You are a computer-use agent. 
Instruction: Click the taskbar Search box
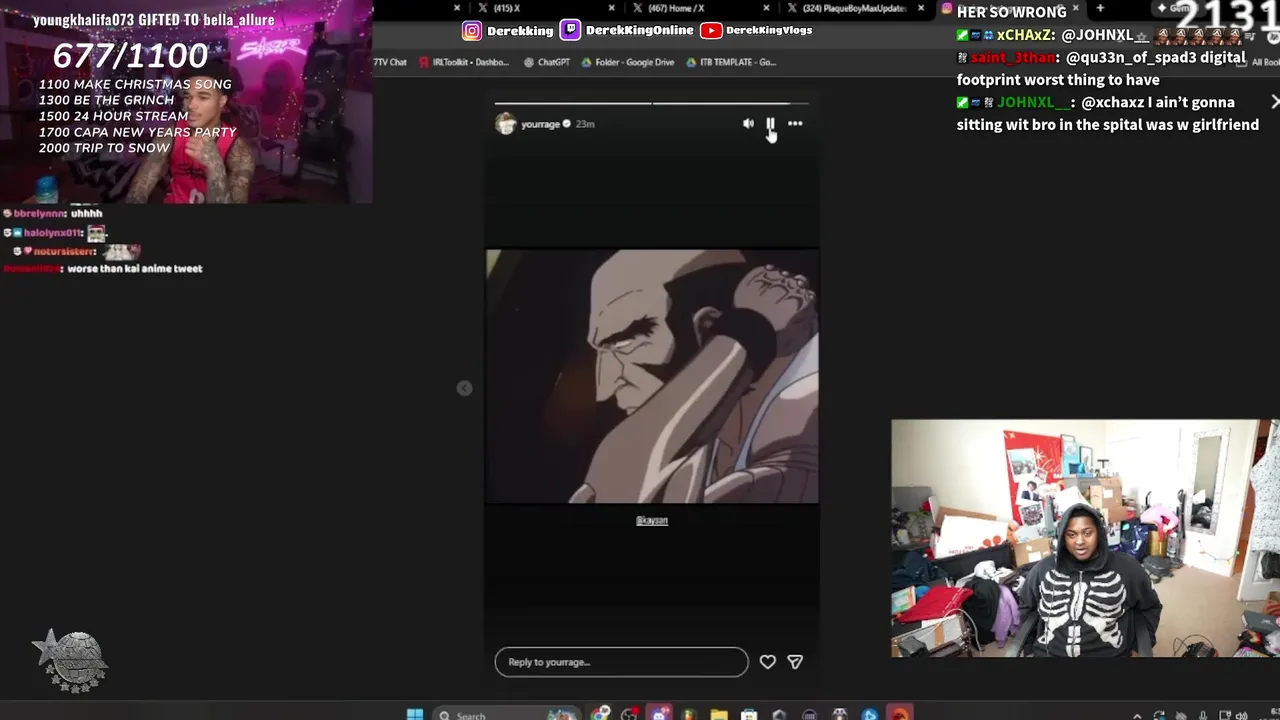pyautogui.click(x=507, y=714)
